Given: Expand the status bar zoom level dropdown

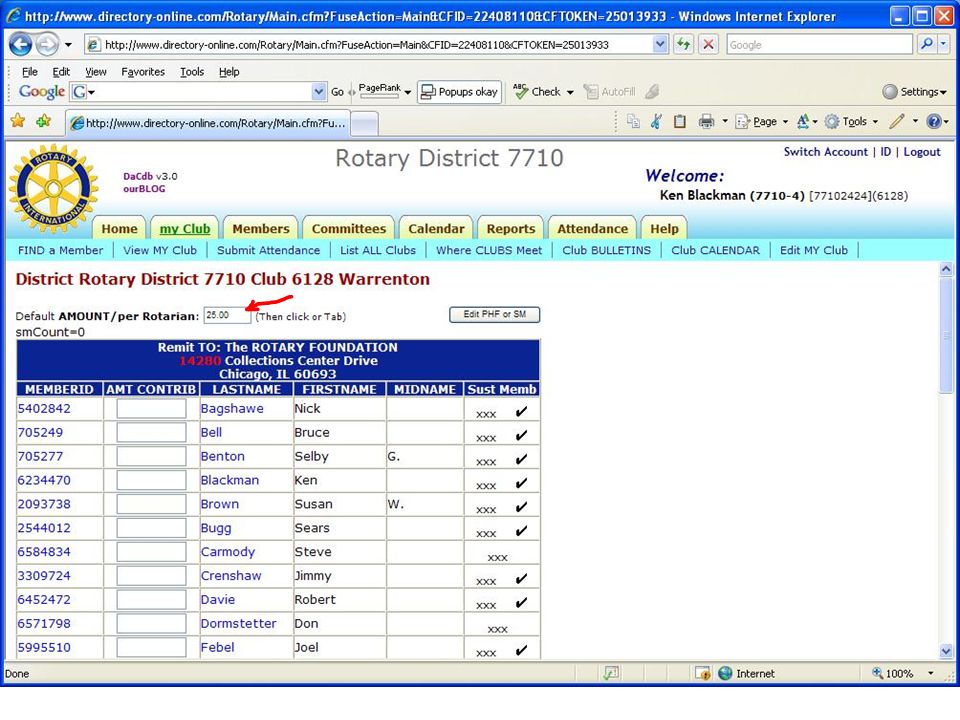Looking at the screenshot, I should [931, 673].
